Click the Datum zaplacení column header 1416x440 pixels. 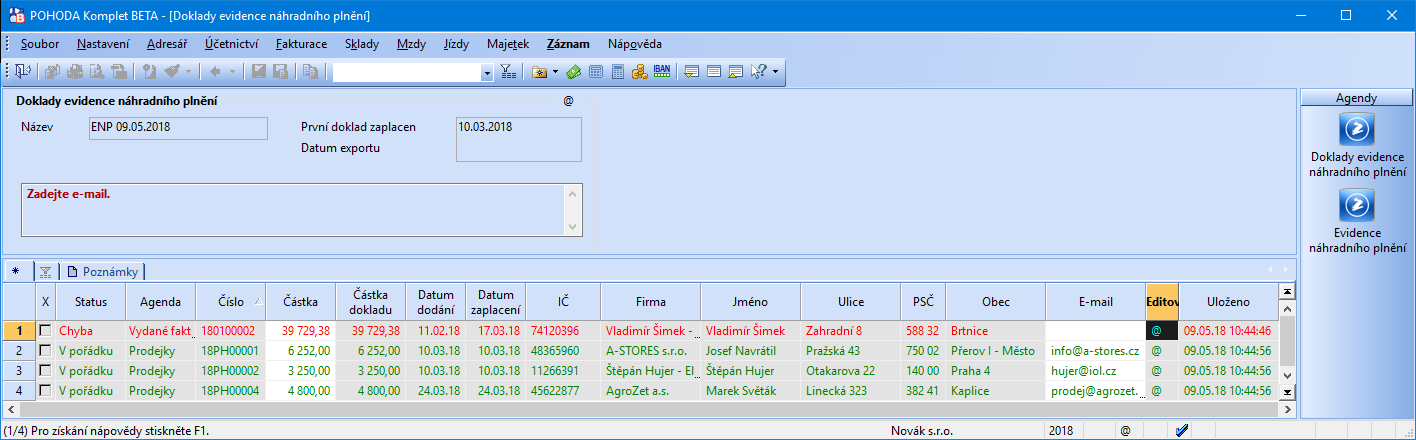coord(496,302)
